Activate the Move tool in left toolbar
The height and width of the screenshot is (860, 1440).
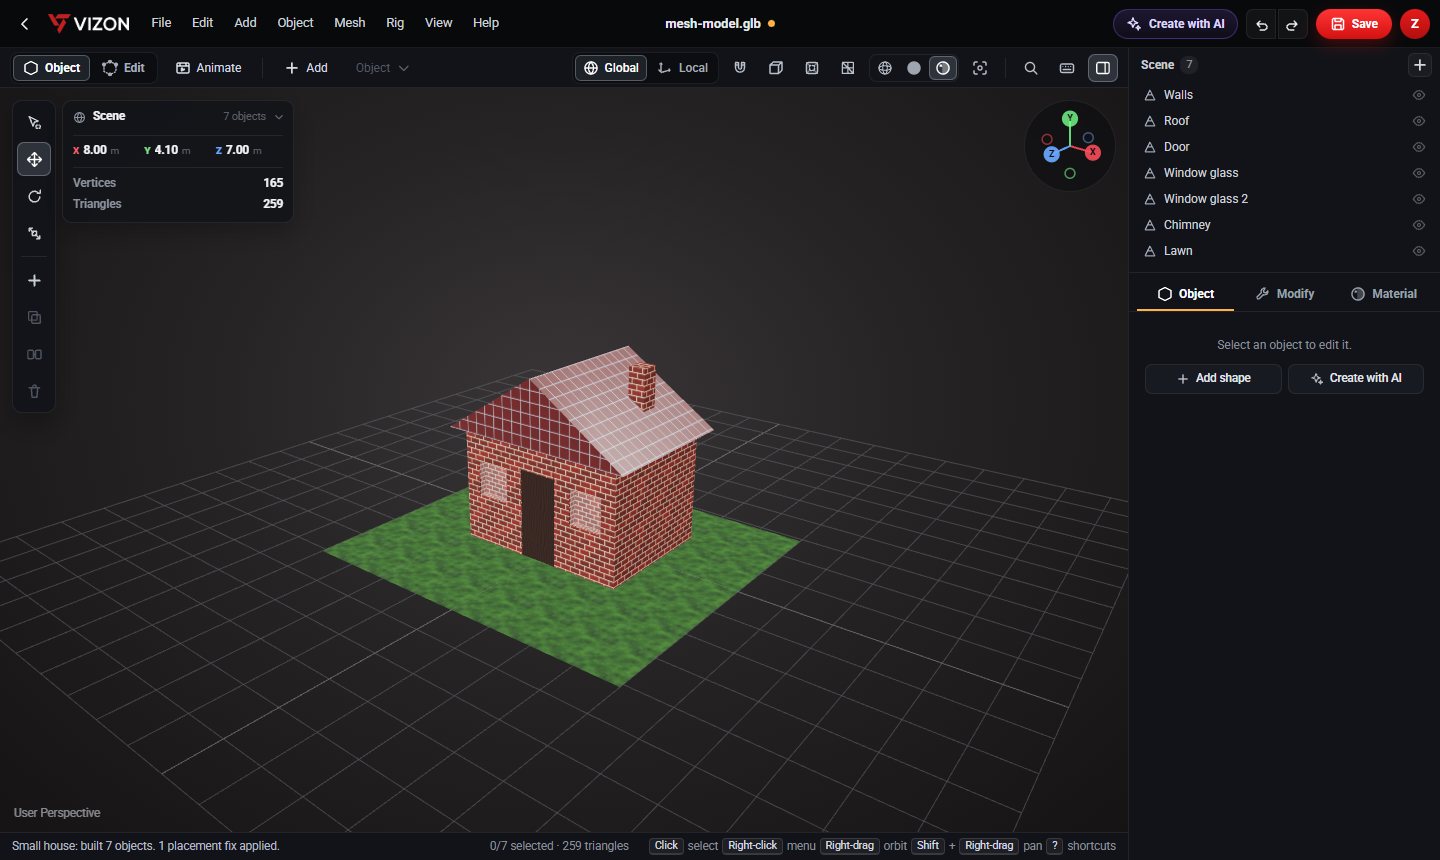(x=34, y=159)
